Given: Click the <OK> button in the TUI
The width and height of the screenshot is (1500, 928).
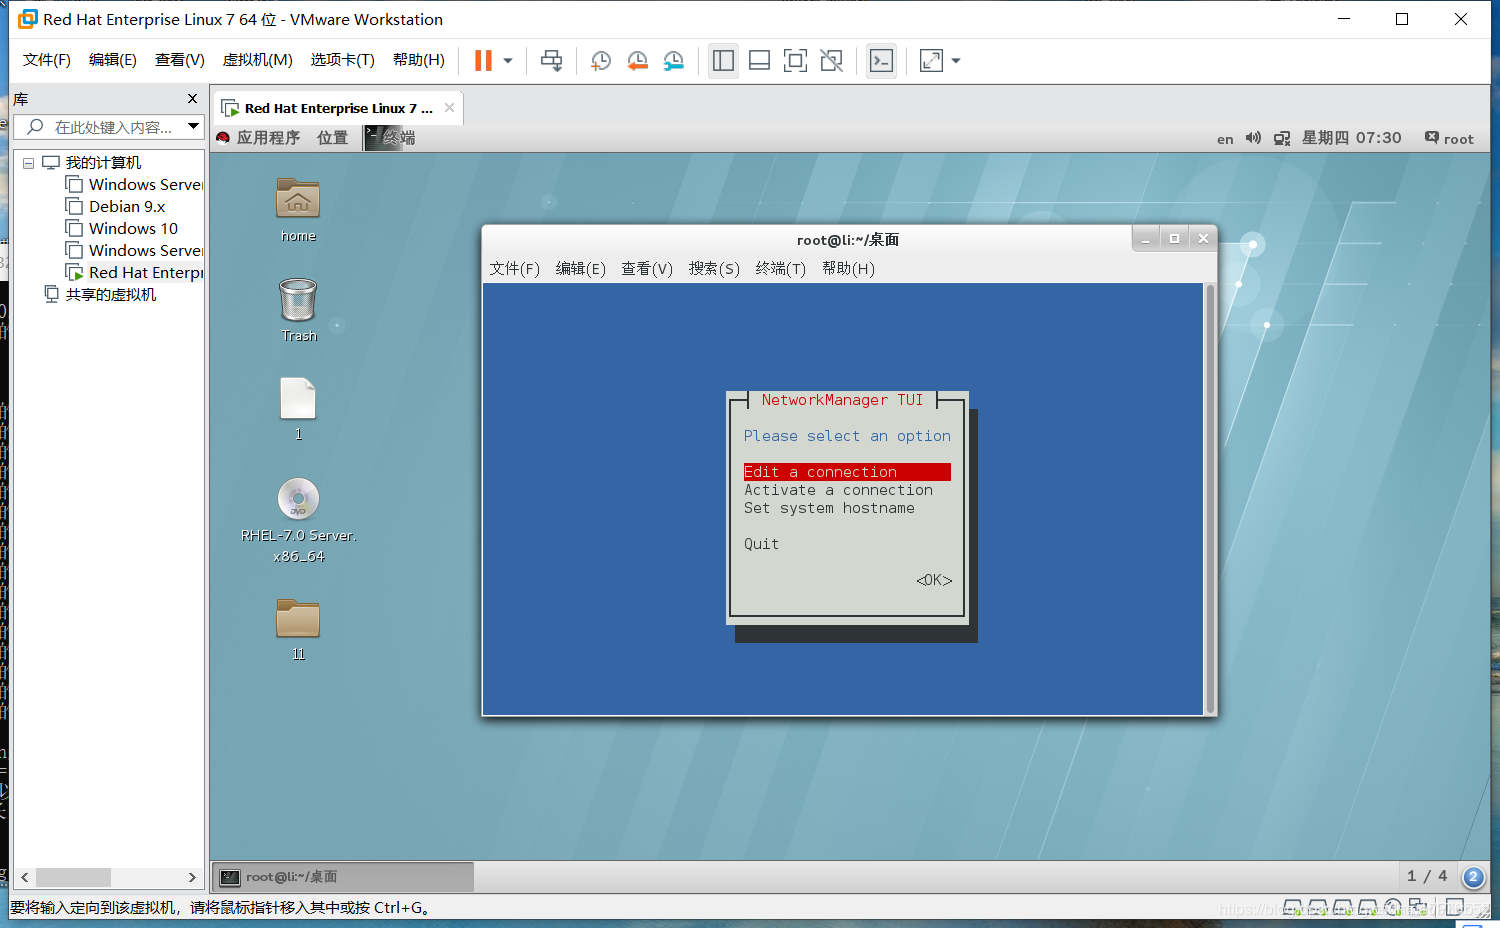Looking at the screenshot, I should click(x=934, y=580).
